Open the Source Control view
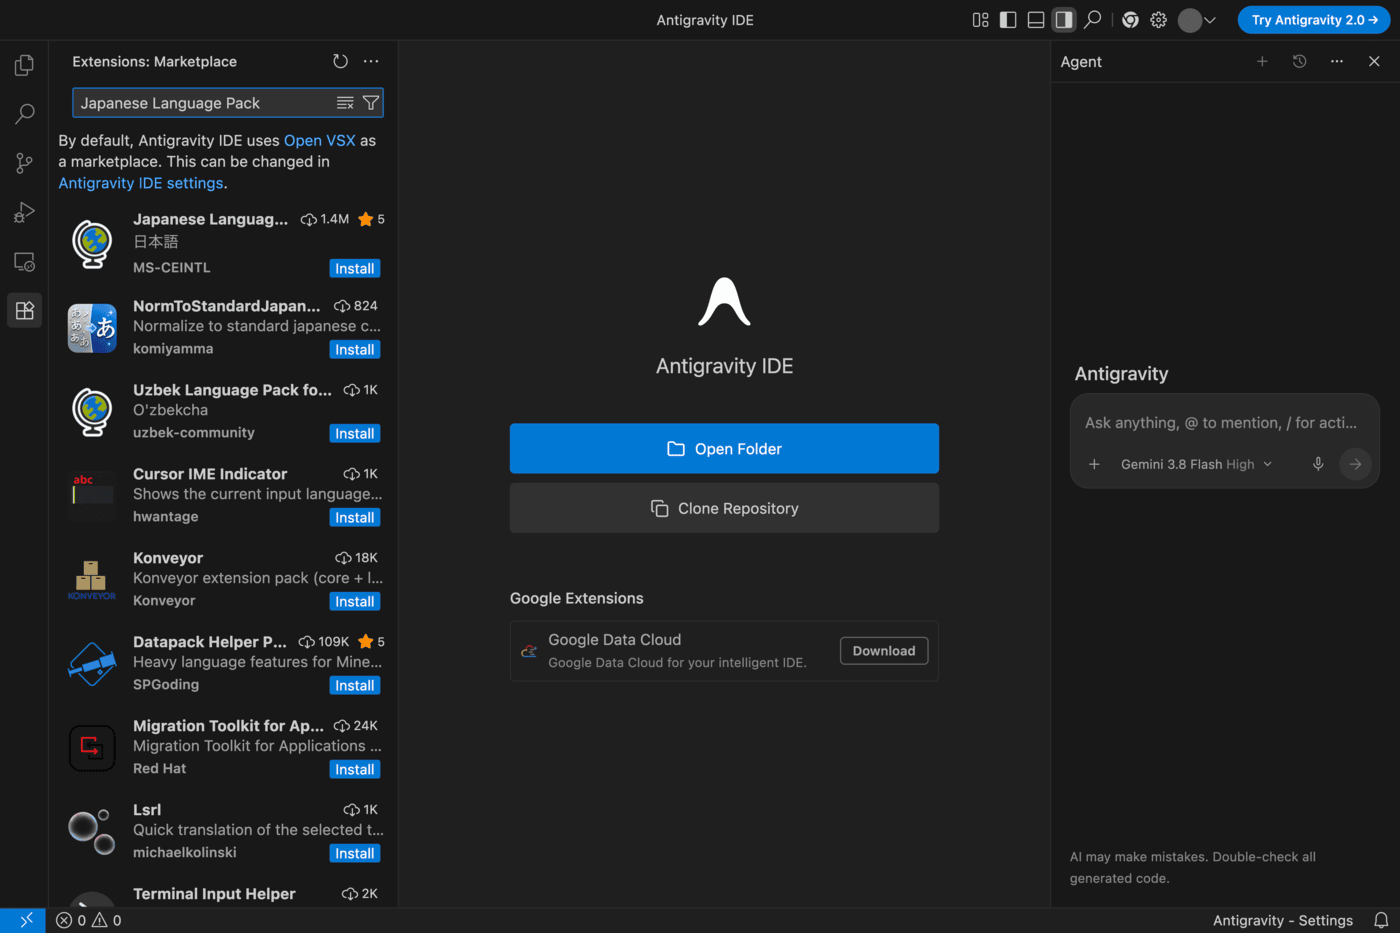The height and width of the screenshot is (933, 1400). pos(24,163)
